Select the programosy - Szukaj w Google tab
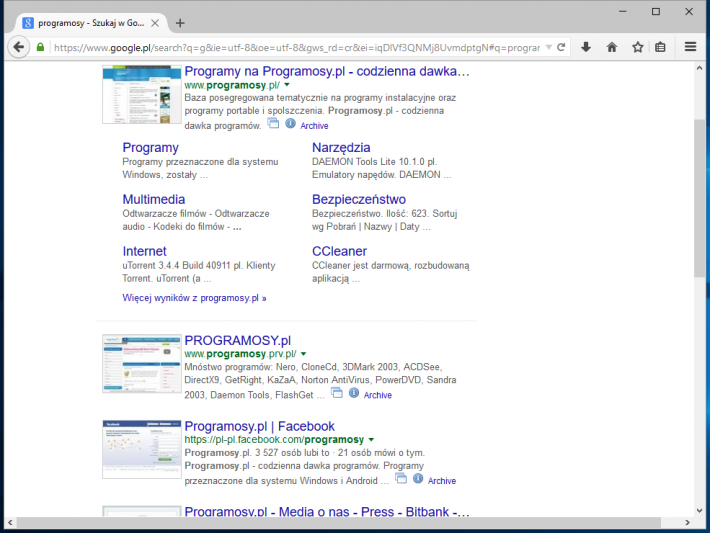Image resolution: width=710 pixels, height=533 pixels. (x=91, y=23)
